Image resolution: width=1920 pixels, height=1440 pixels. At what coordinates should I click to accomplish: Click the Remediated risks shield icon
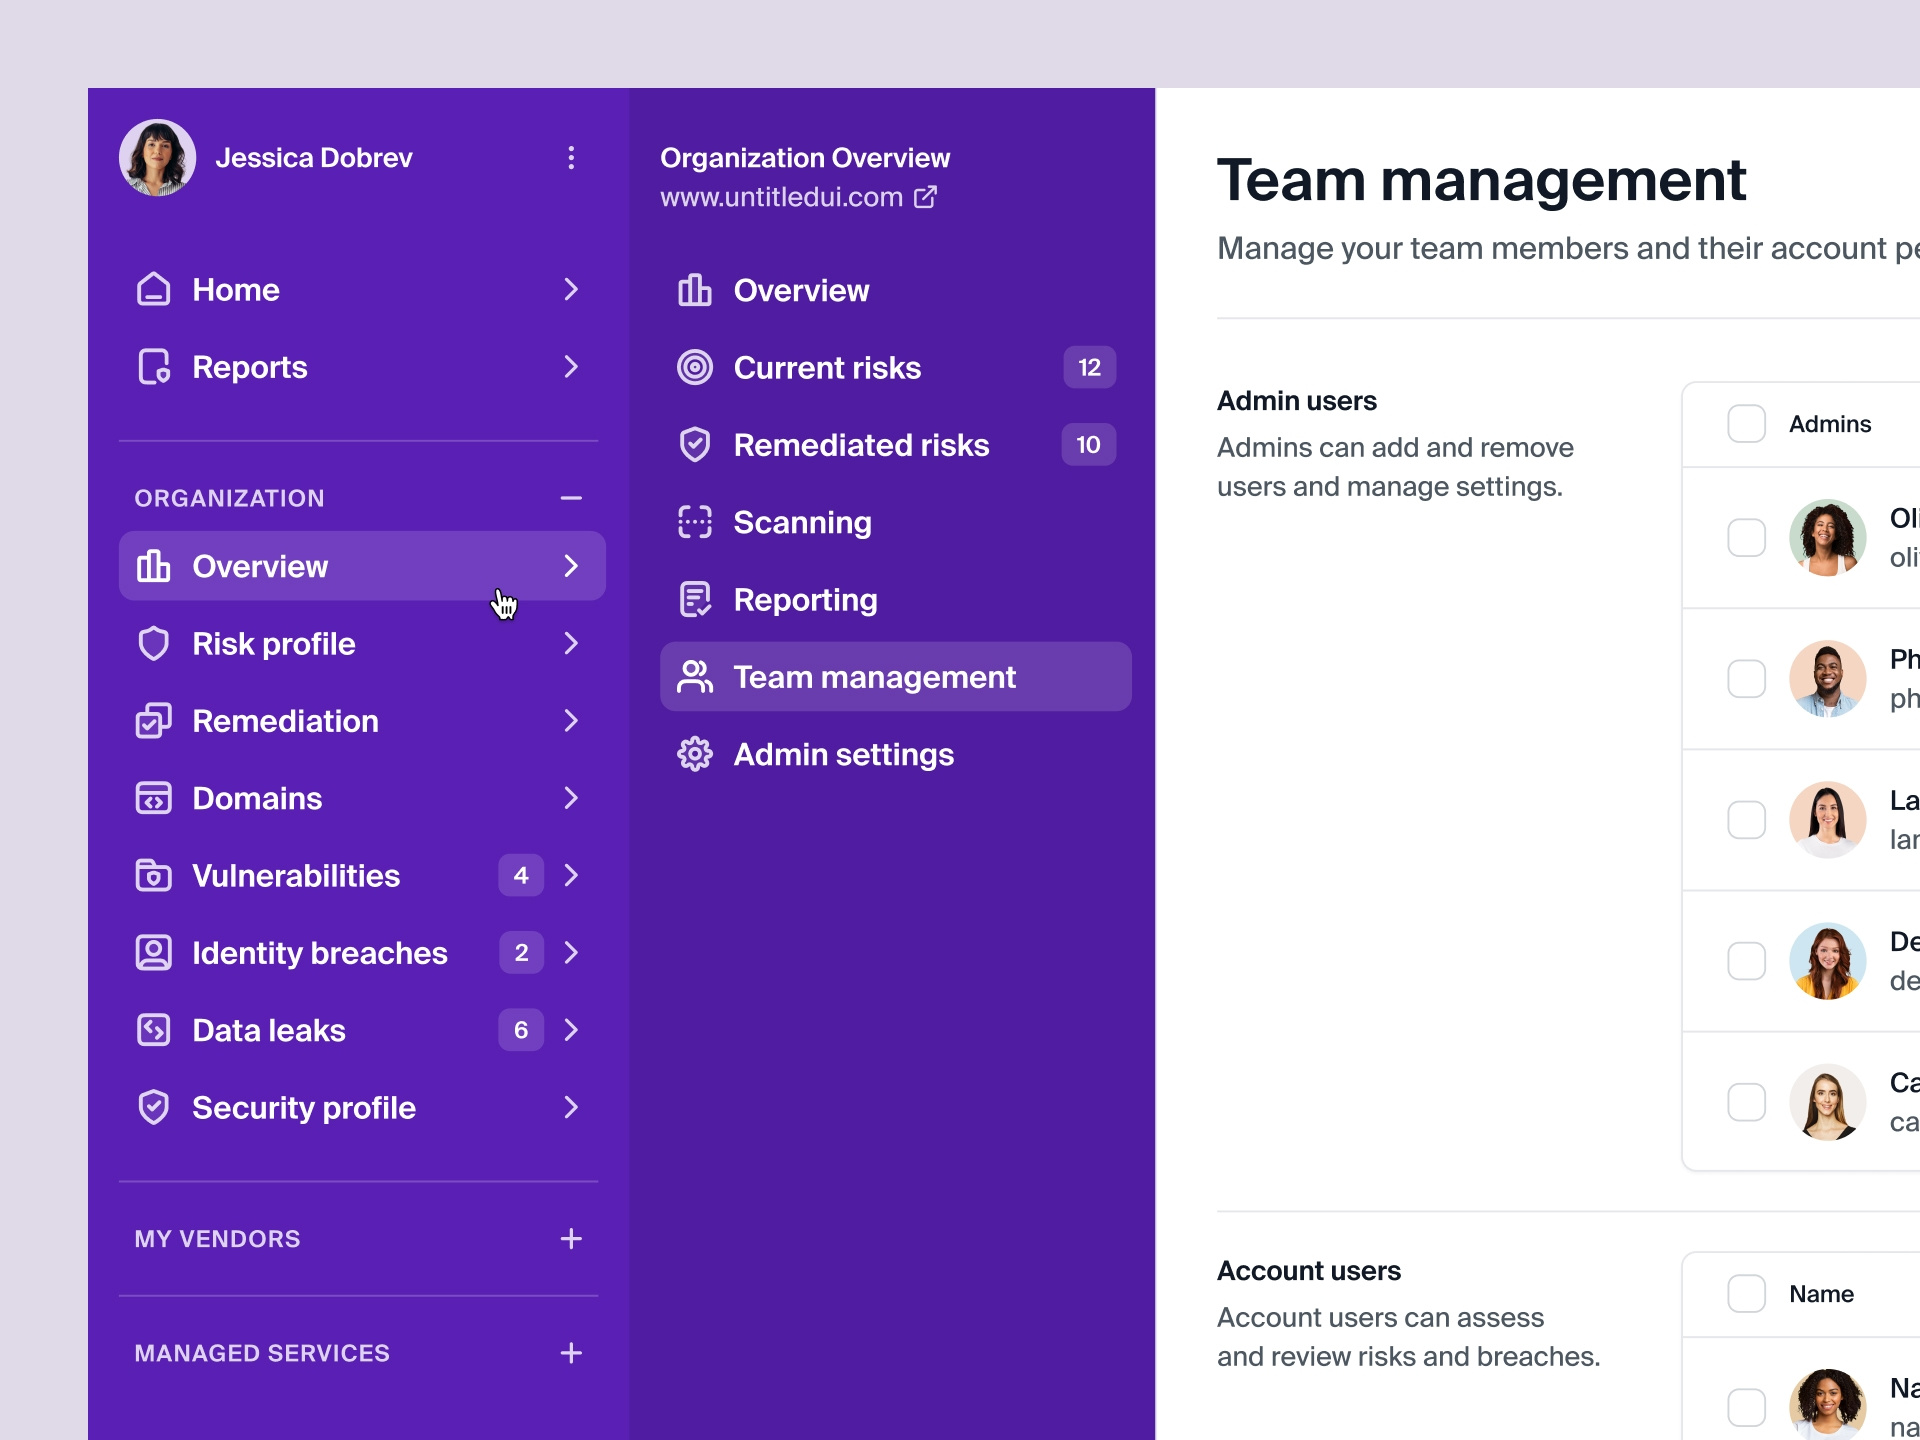coord(695,445)
